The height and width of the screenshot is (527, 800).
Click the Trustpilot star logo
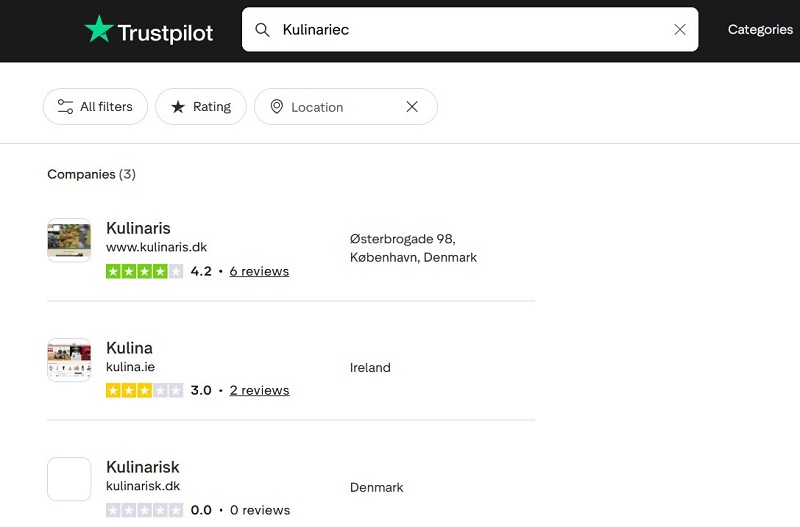(x=99, y=30)
